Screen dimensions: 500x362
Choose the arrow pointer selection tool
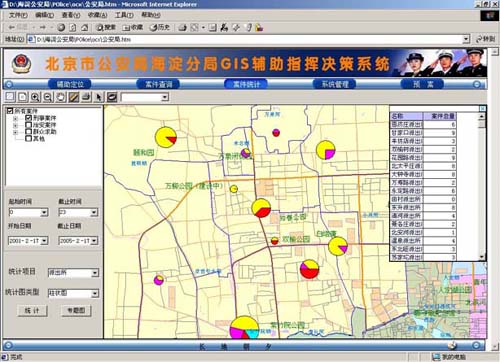pyautogui.click(x=99, y=97)
